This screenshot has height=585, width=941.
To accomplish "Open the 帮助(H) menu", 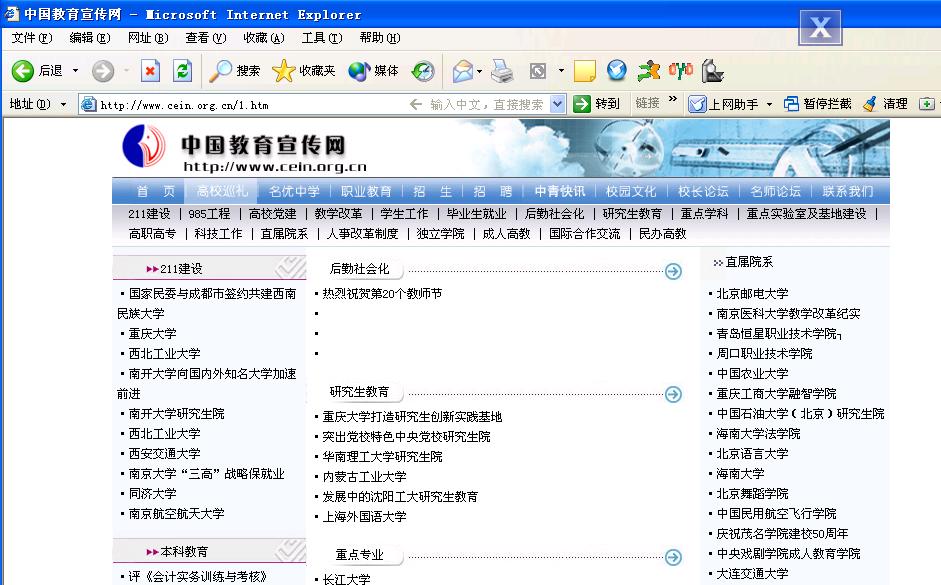I will pos(380,38).
